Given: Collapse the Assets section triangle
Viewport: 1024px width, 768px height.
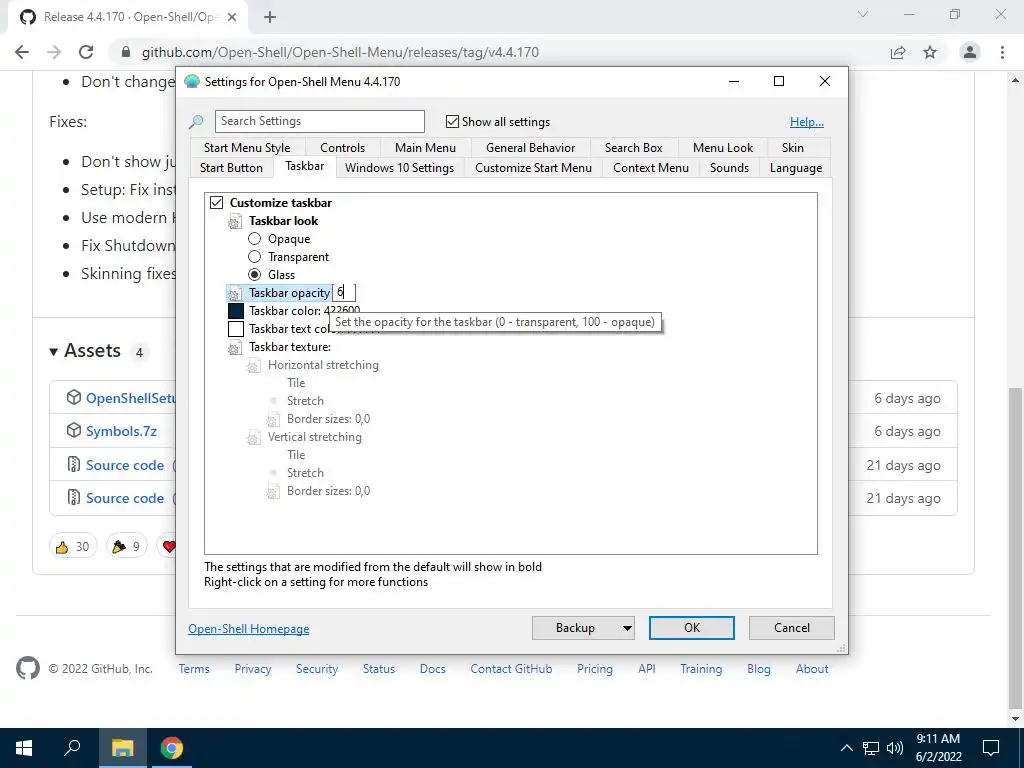Looking at the screenshot, I should pyautogui.click(x=54, y=351).
